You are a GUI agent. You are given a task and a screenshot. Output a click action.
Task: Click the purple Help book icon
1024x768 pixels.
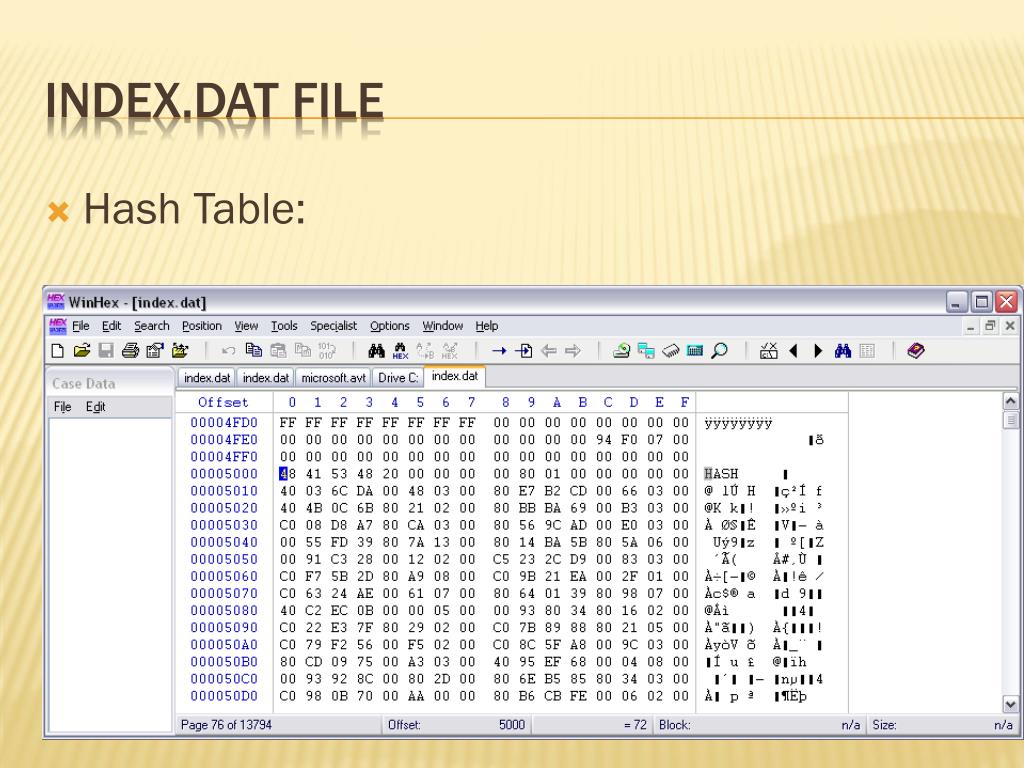tap(916, 351)
